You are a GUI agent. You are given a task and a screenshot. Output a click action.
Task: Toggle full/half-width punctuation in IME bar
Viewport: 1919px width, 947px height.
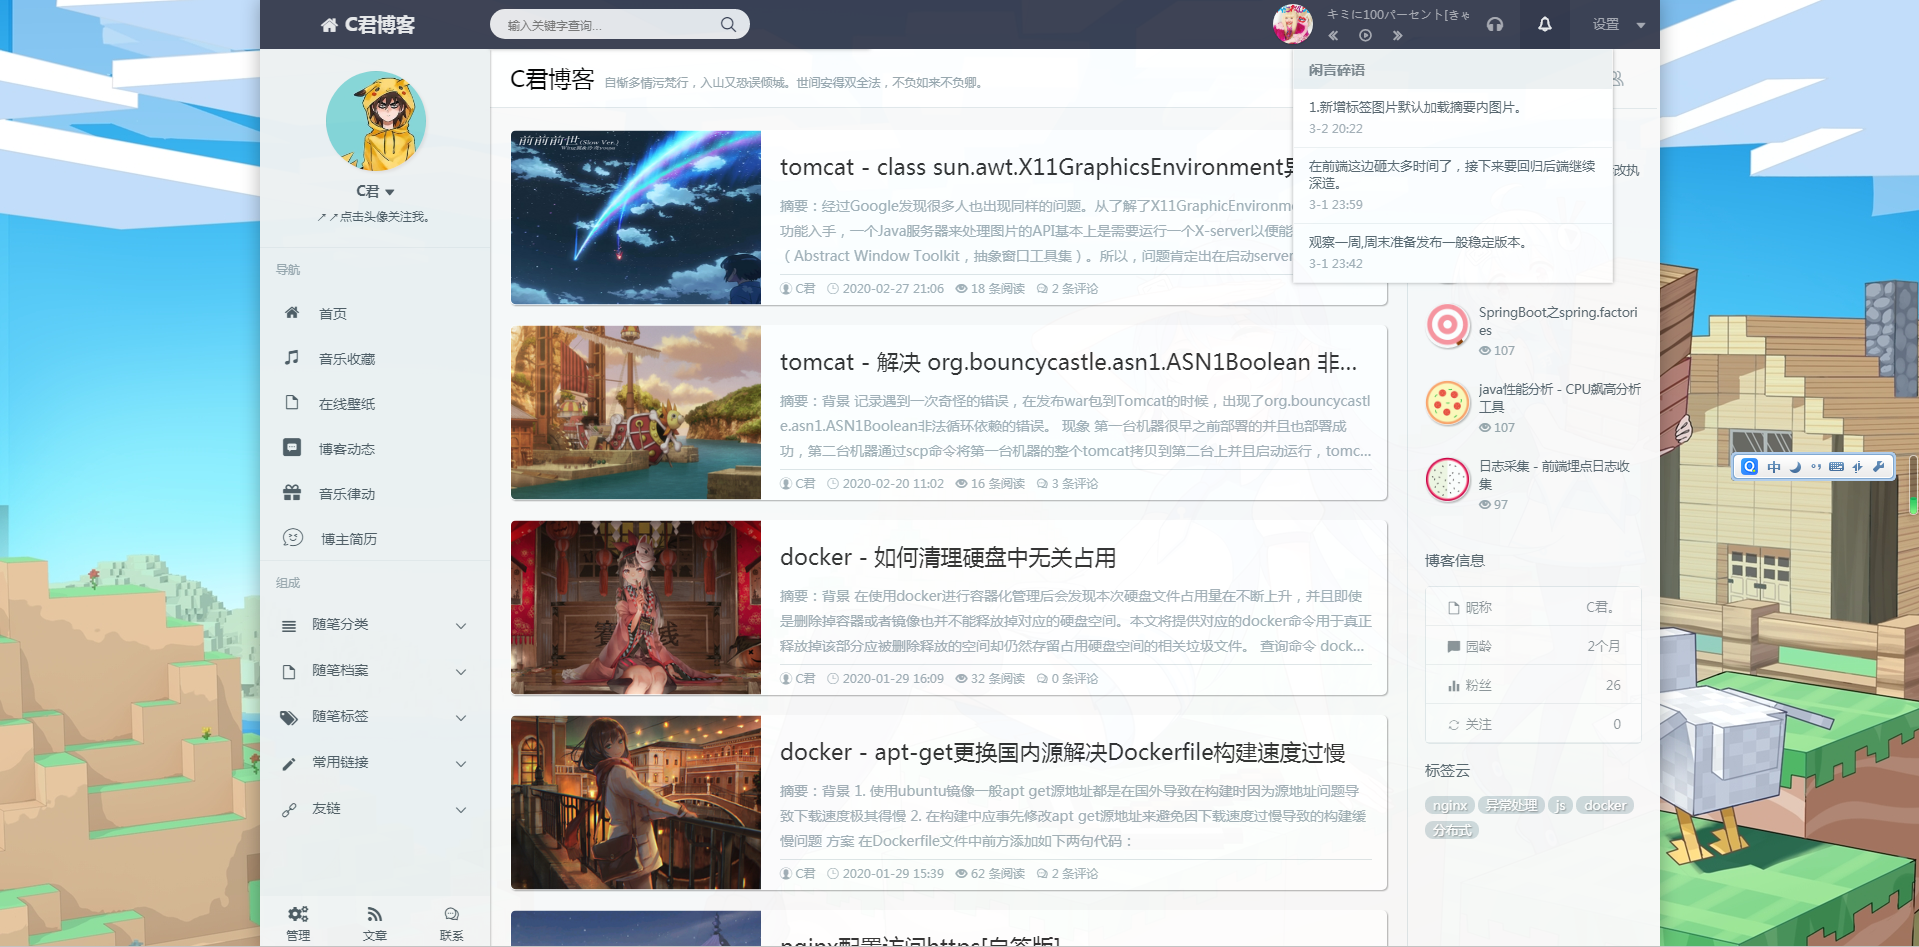[1815, 466]
